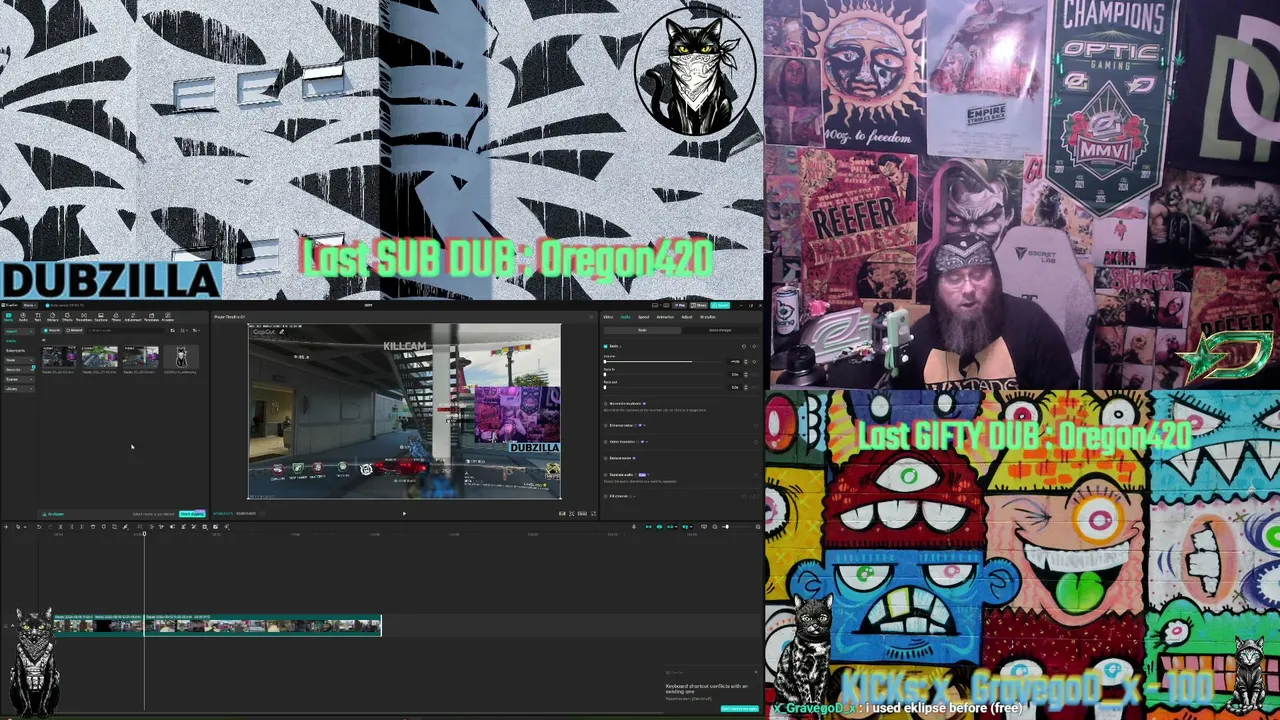Click the keyframe diamond beside Volume
This screenshot has width=1280, height=720.
pos(754,362)
